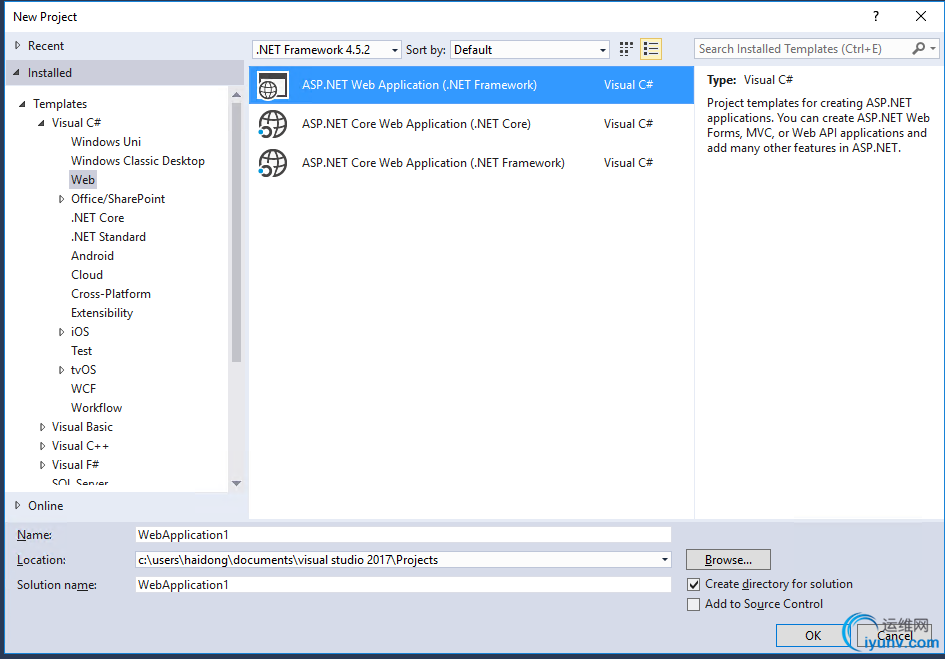Expand the tvOS tree node
Screen dimensions: 945x659
(61, 370)
